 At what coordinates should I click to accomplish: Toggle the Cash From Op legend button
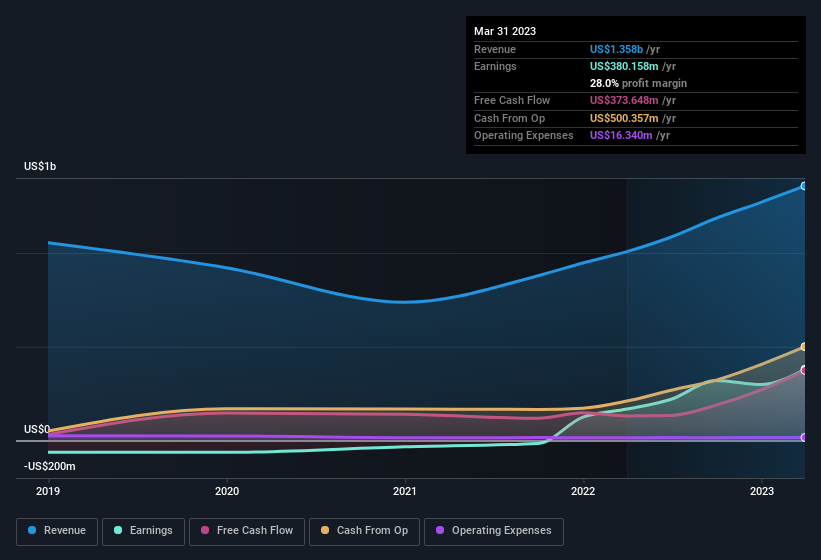[x=364, y=531]
